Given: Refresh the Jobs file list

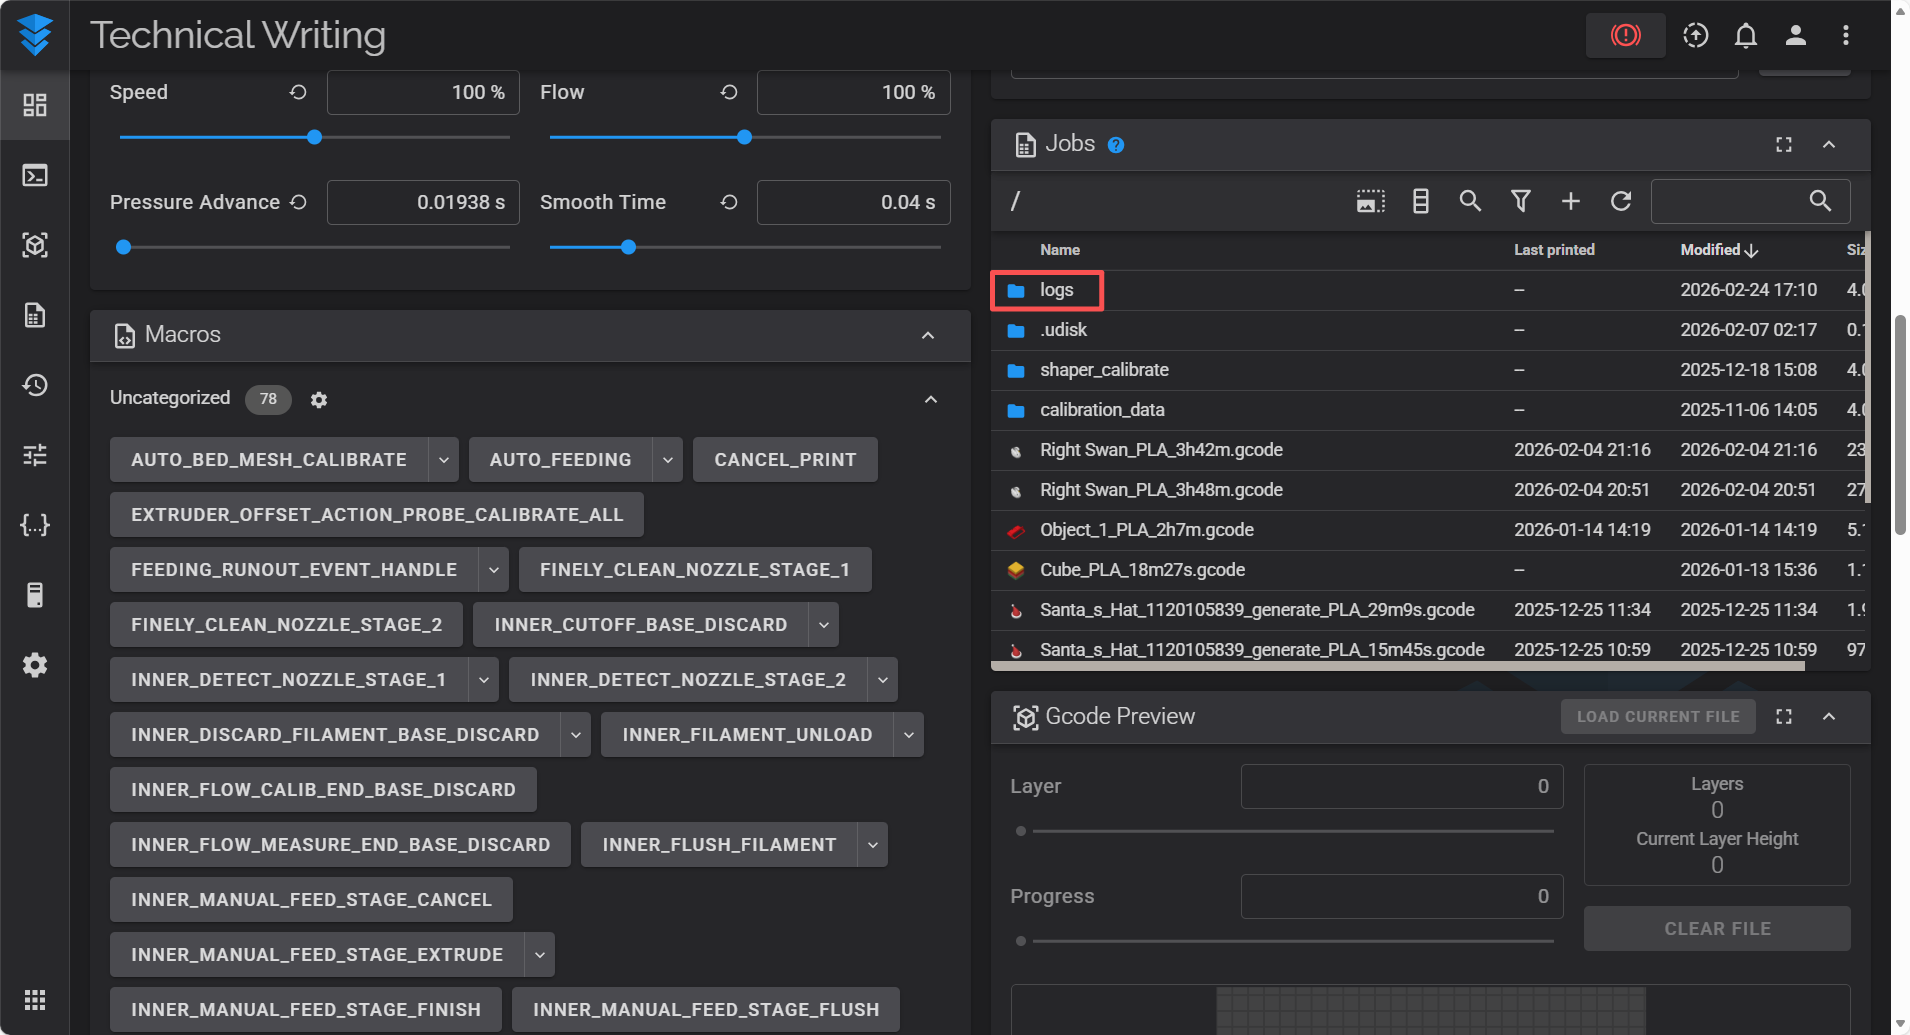Looking at the screenshot, I should (x=1621, y=201).
